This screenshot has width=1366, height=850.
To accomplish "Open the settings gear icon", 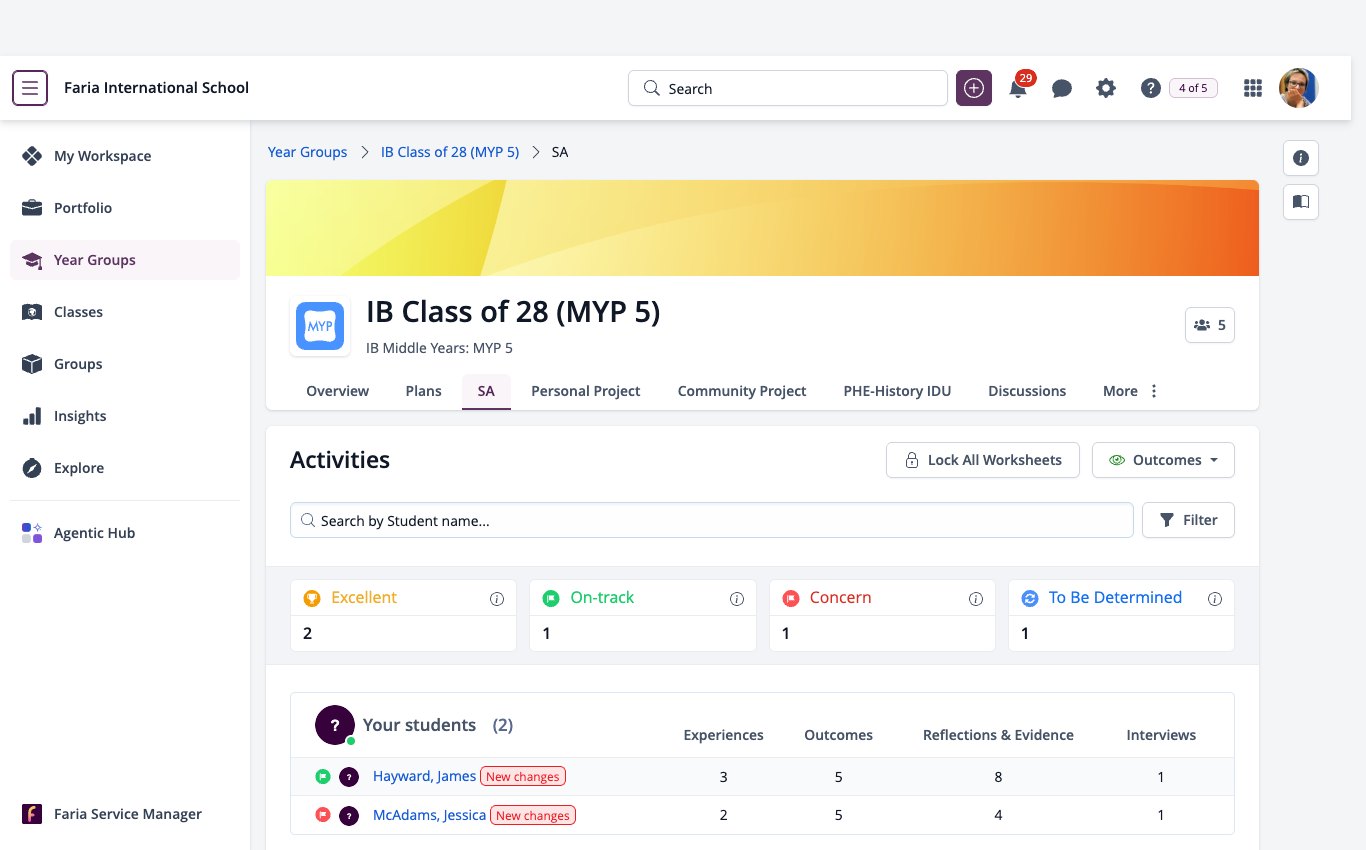I will point(1106,88).
